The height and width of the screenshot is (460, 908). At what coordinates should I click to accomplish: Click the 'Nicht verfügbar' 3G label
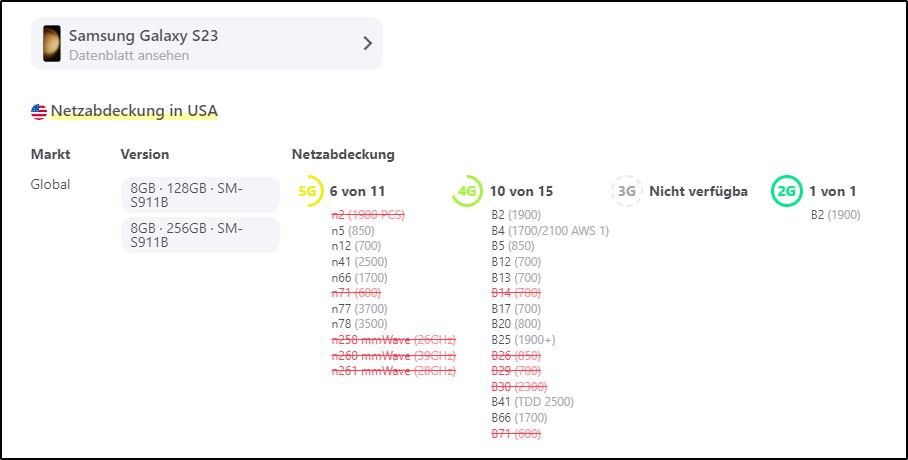pyautogui.click(x=698, y=191)
